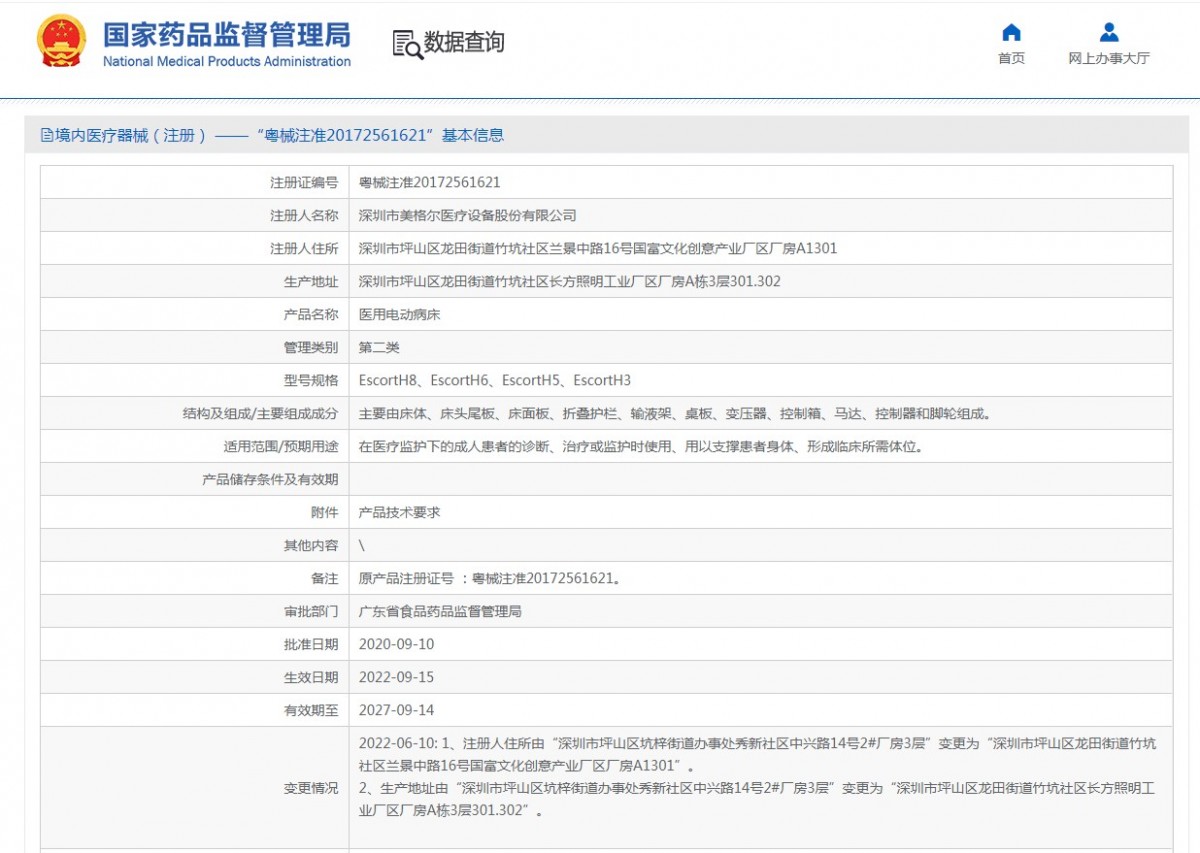Click approval date 2020-09-10
This screenshot has height=853, width=1200.
(396, 644)
